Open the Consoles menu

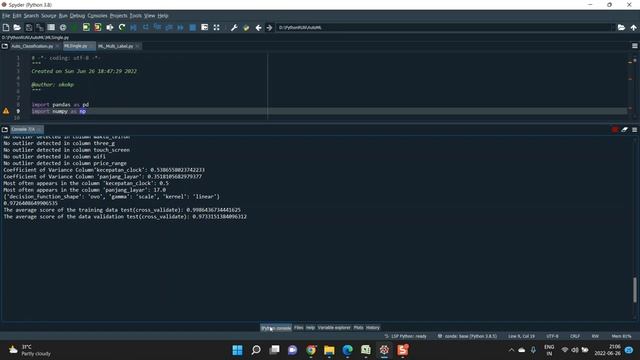point(98,16)
